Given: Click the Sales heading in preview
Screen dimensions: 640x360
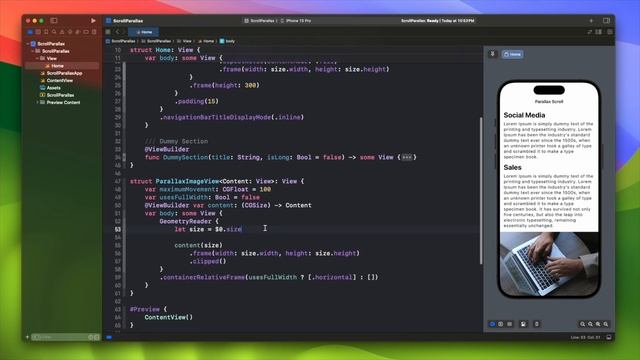Looking at the screenshot, I should click(x=512, y=167).
